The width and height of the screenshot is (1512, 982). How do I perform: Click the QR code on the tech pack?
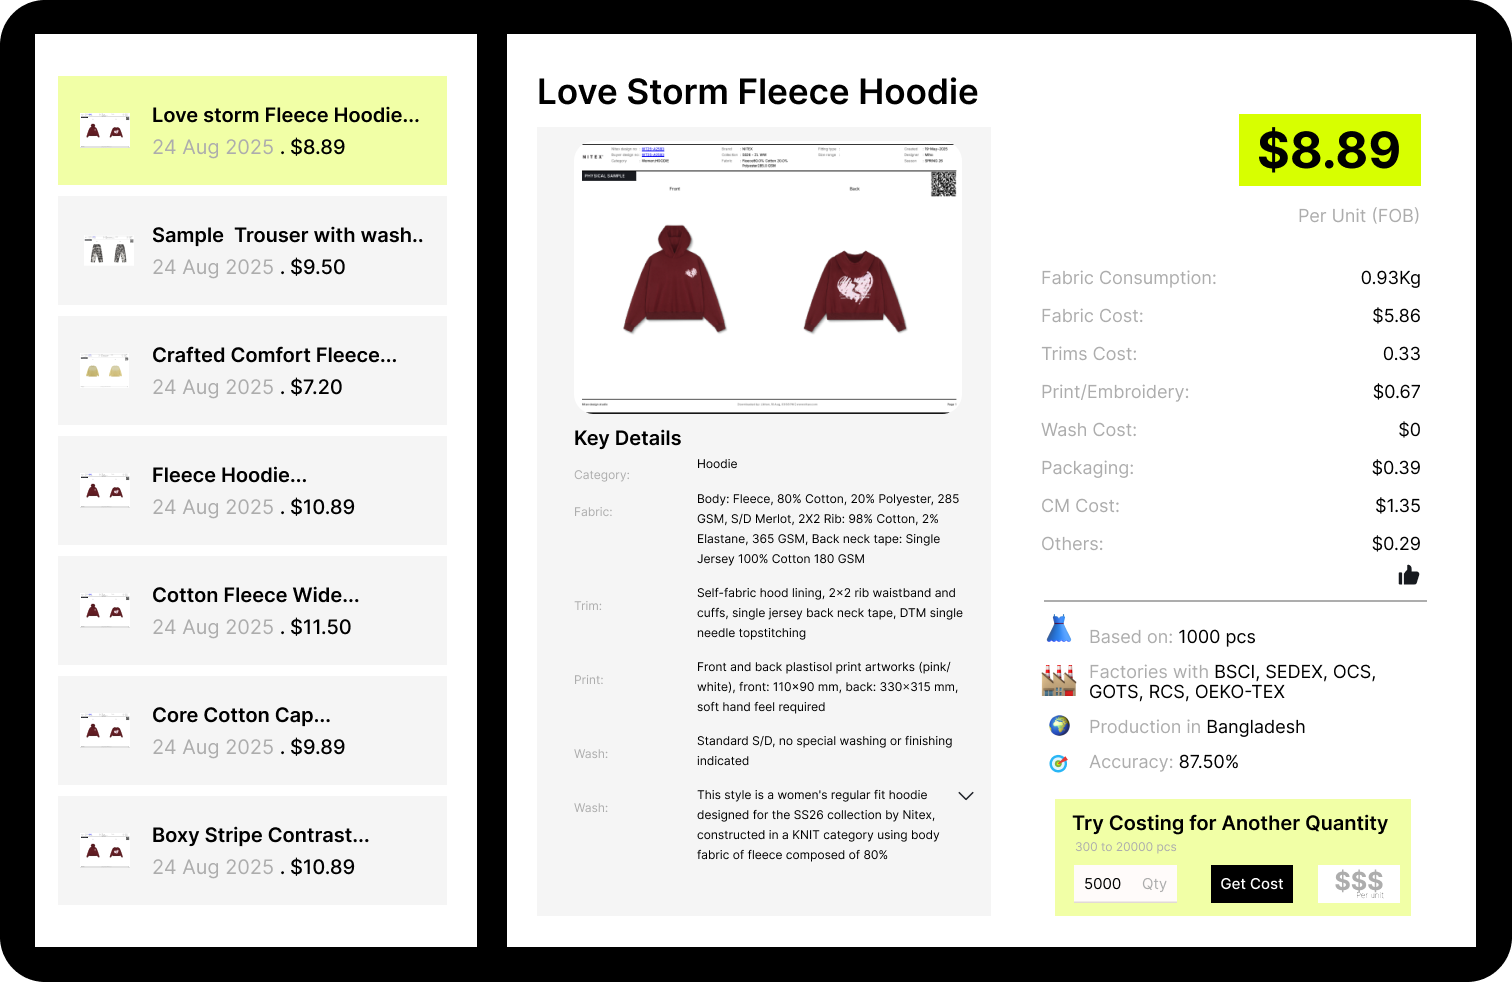click(x=943, y=183)
